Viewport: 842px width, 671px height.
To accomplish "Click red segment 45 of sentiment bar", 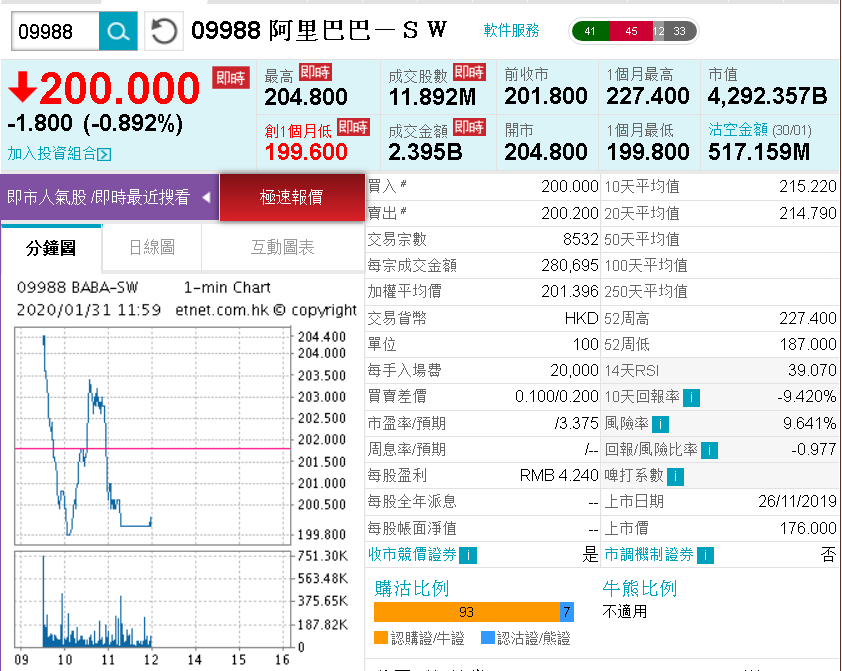I will 632,31.
